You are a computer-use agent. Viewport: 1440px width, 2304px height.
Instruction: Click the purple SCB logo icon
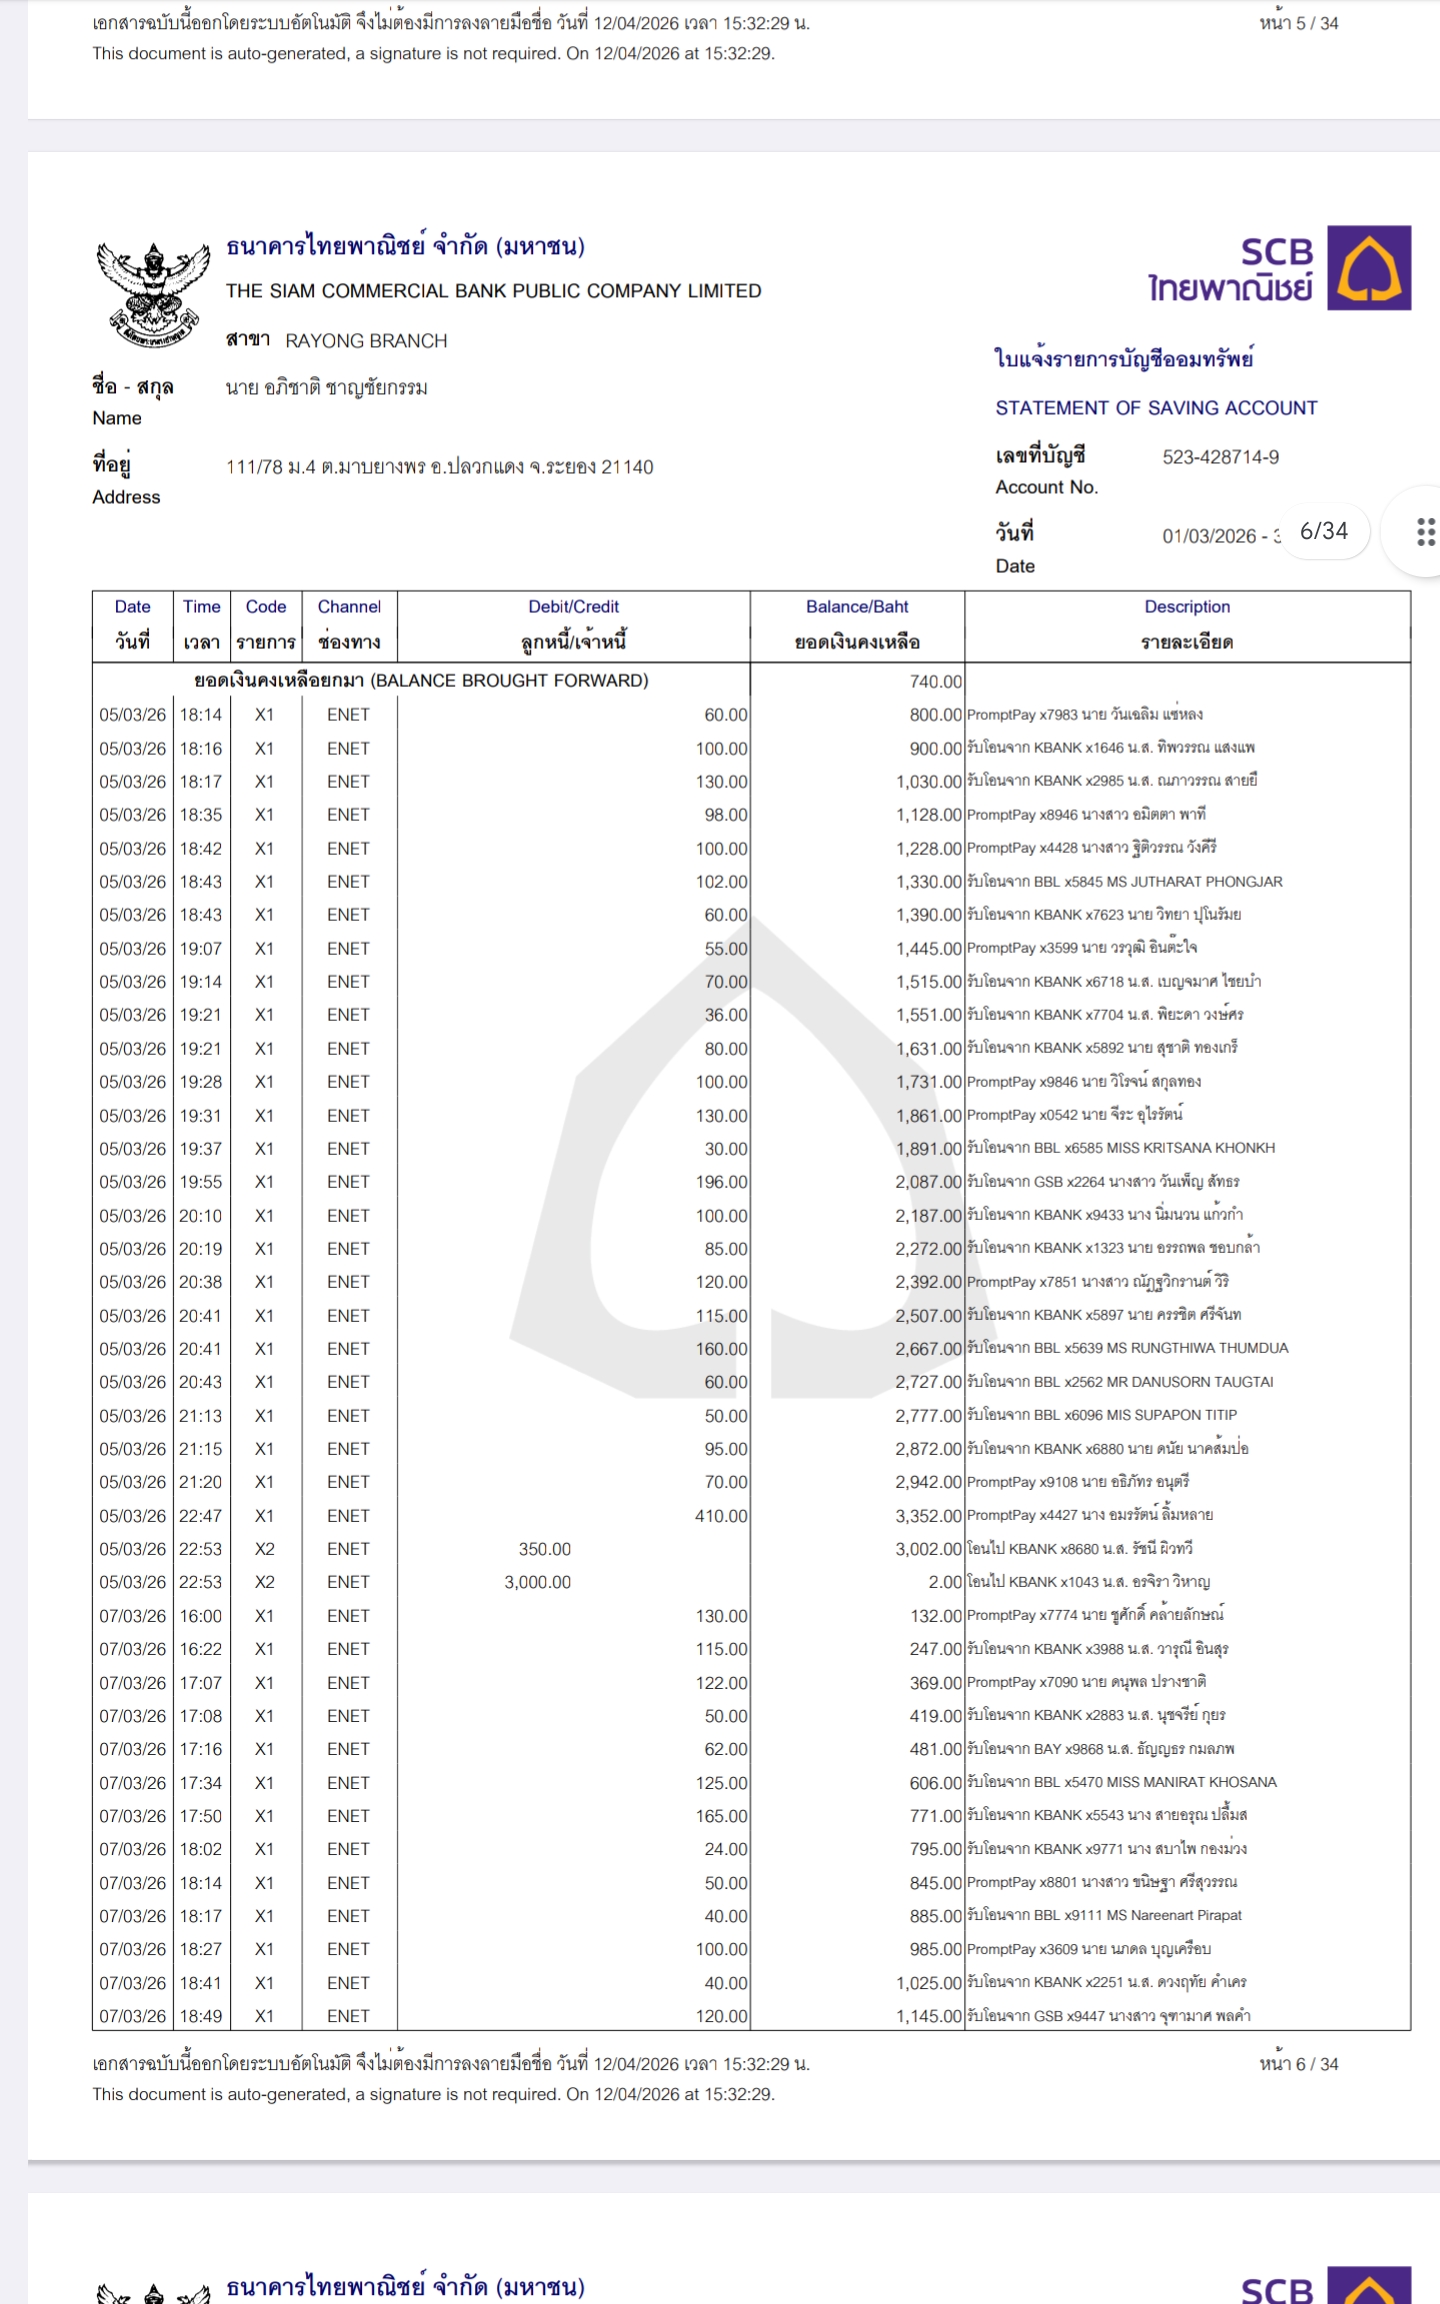pos(1368,268)
